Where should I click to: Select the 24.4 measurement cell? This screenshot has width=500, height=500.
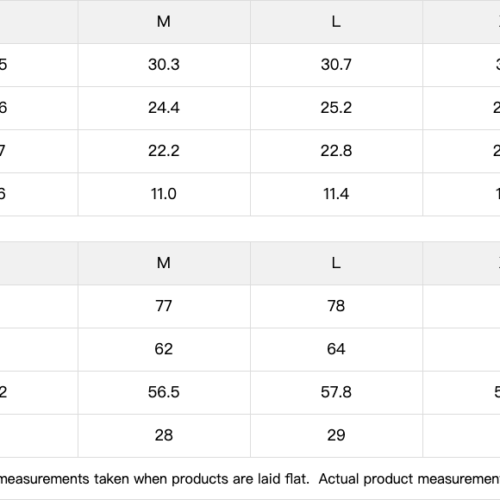point(164,108)
